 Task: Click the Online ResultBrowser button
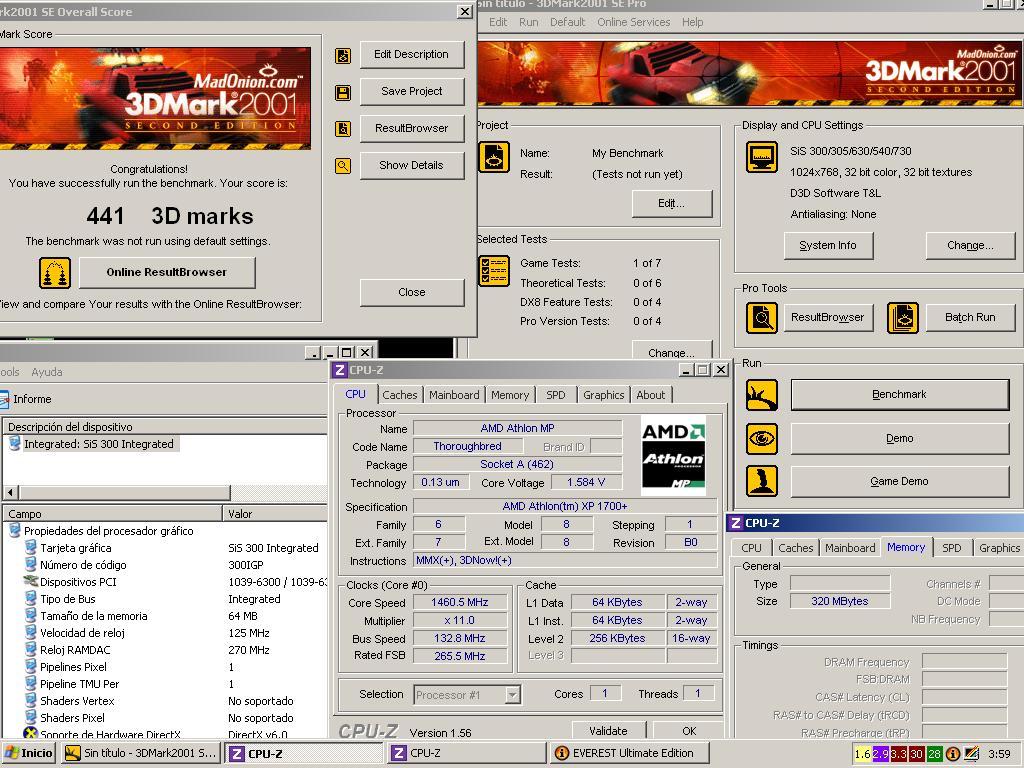coord(167,272)
